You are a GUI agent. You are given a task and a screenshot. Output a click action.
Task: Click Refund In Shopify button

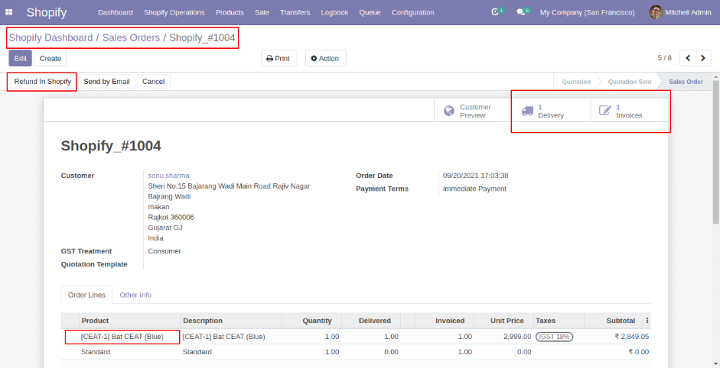42,81
